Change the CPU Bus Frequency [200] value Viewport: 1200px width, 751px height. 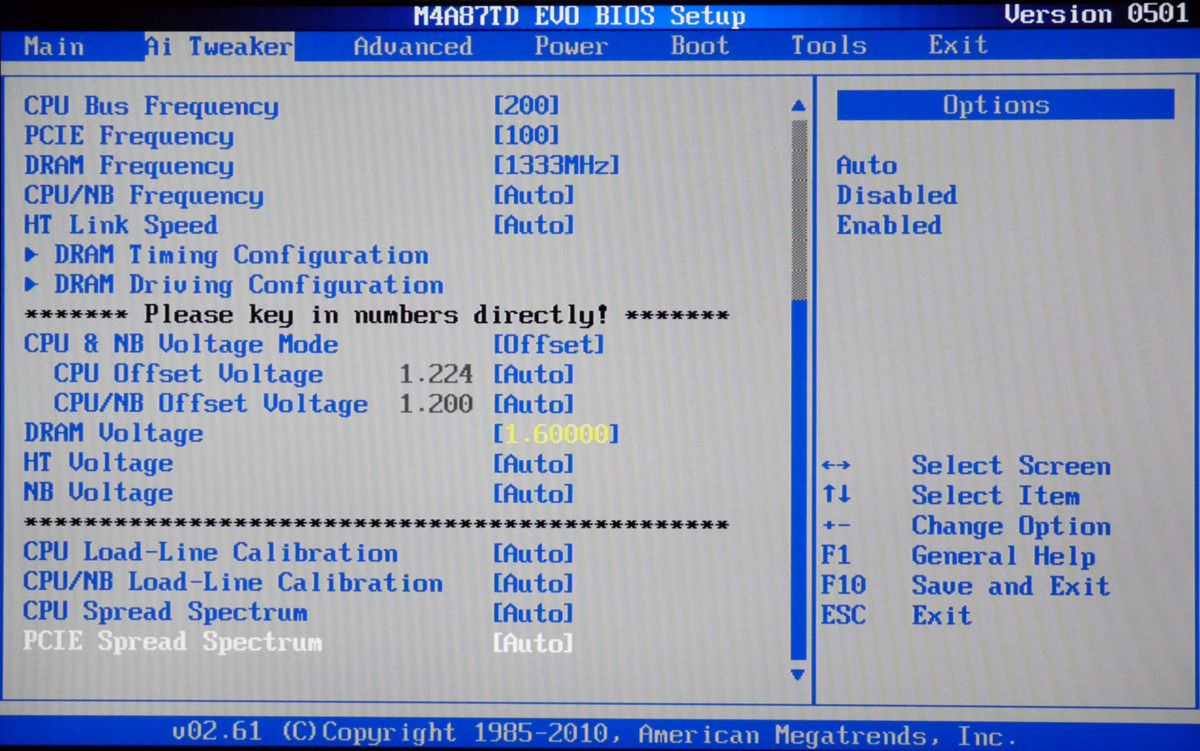527,106
